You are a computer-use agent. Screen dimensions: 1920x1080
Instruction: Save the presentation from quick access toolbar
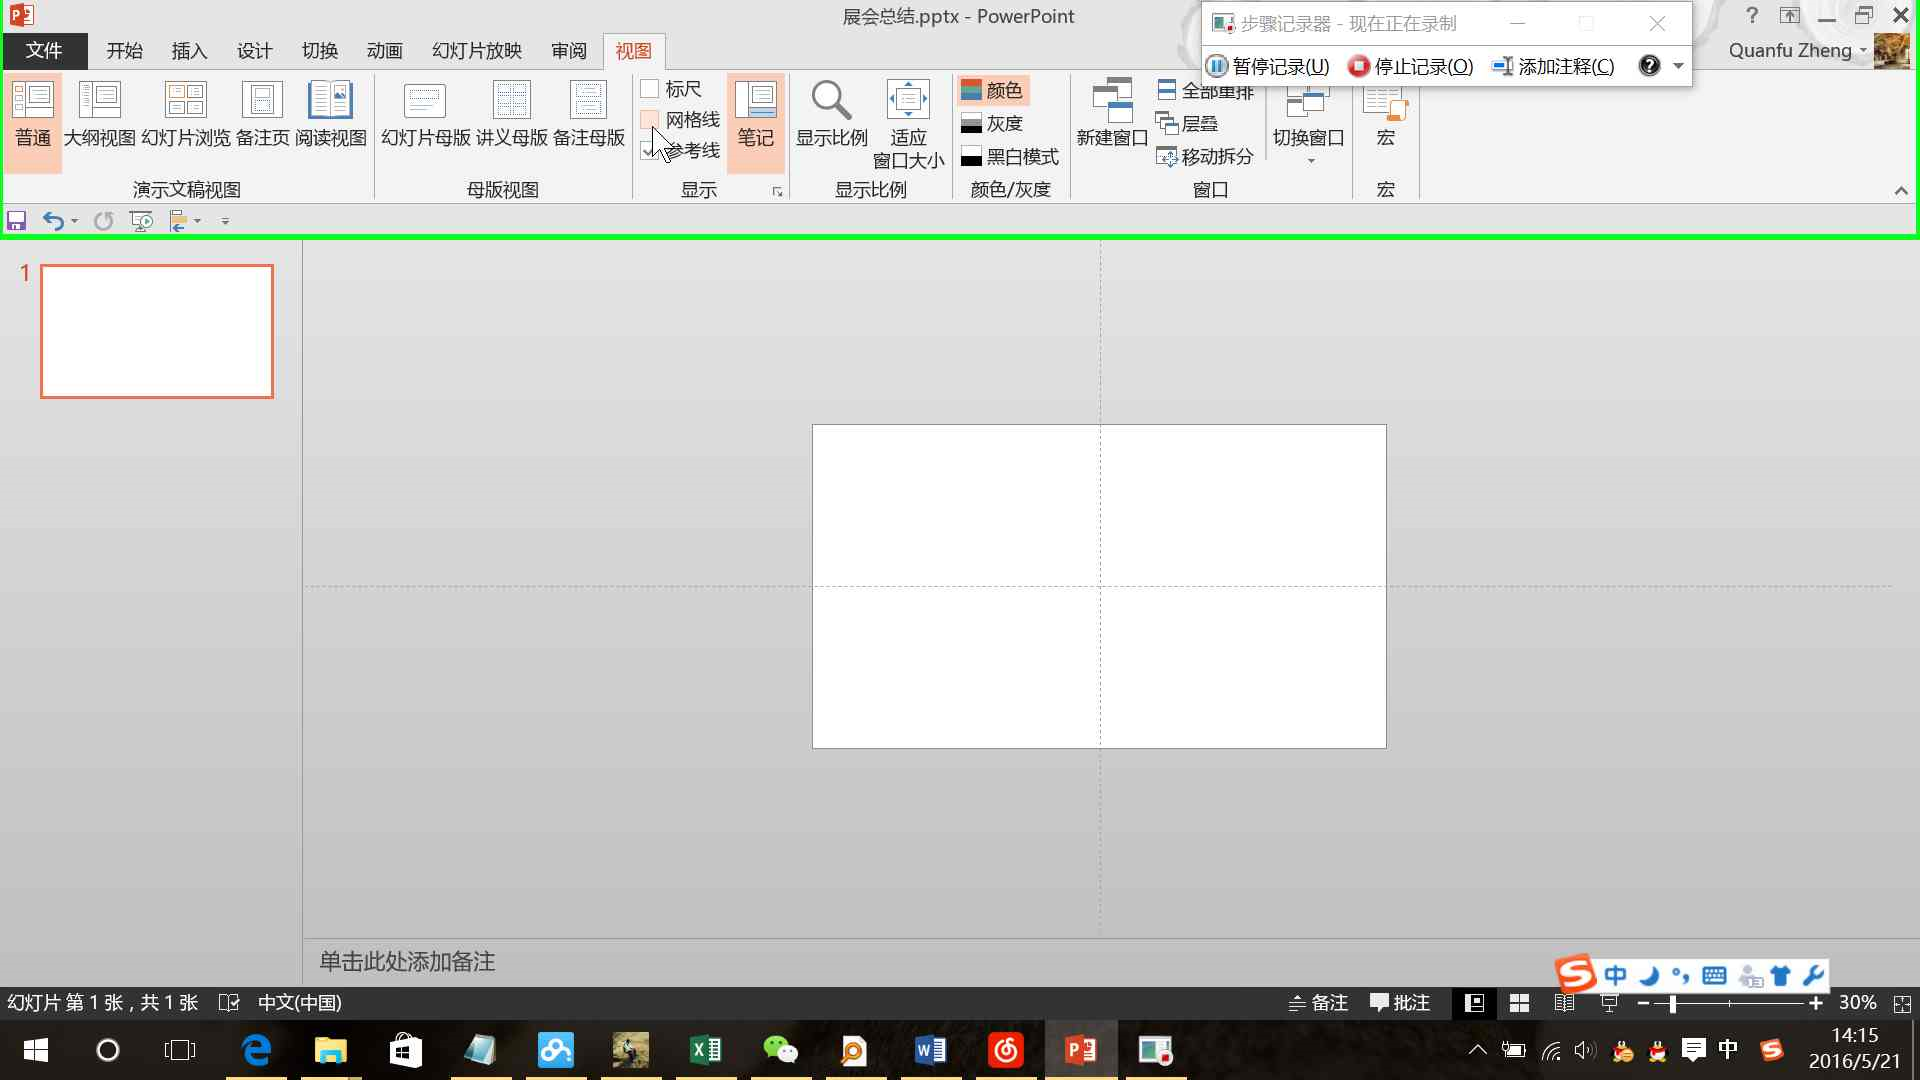[16, 221]
